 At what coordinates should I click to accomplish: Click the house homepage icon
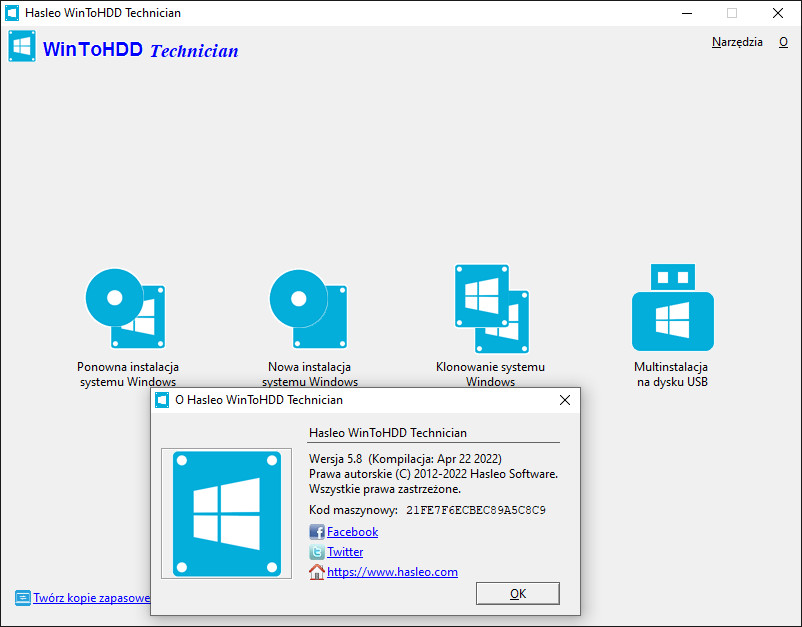point(317,572)
